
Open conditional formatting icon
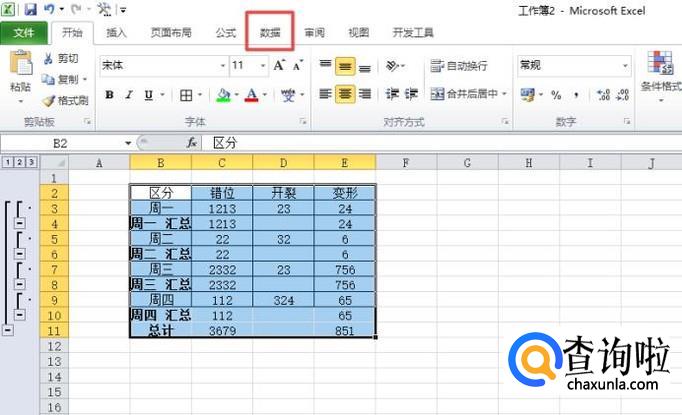tap(660, 63)
